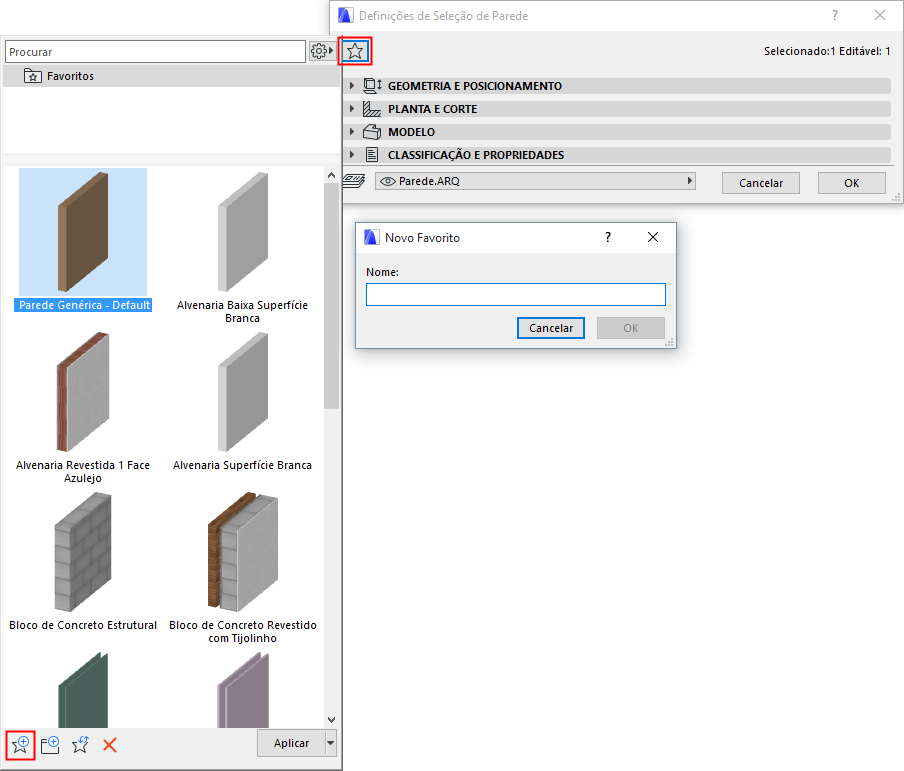
Task: Click the favorites list scrollbar thumb
Action: pos(331,296)
